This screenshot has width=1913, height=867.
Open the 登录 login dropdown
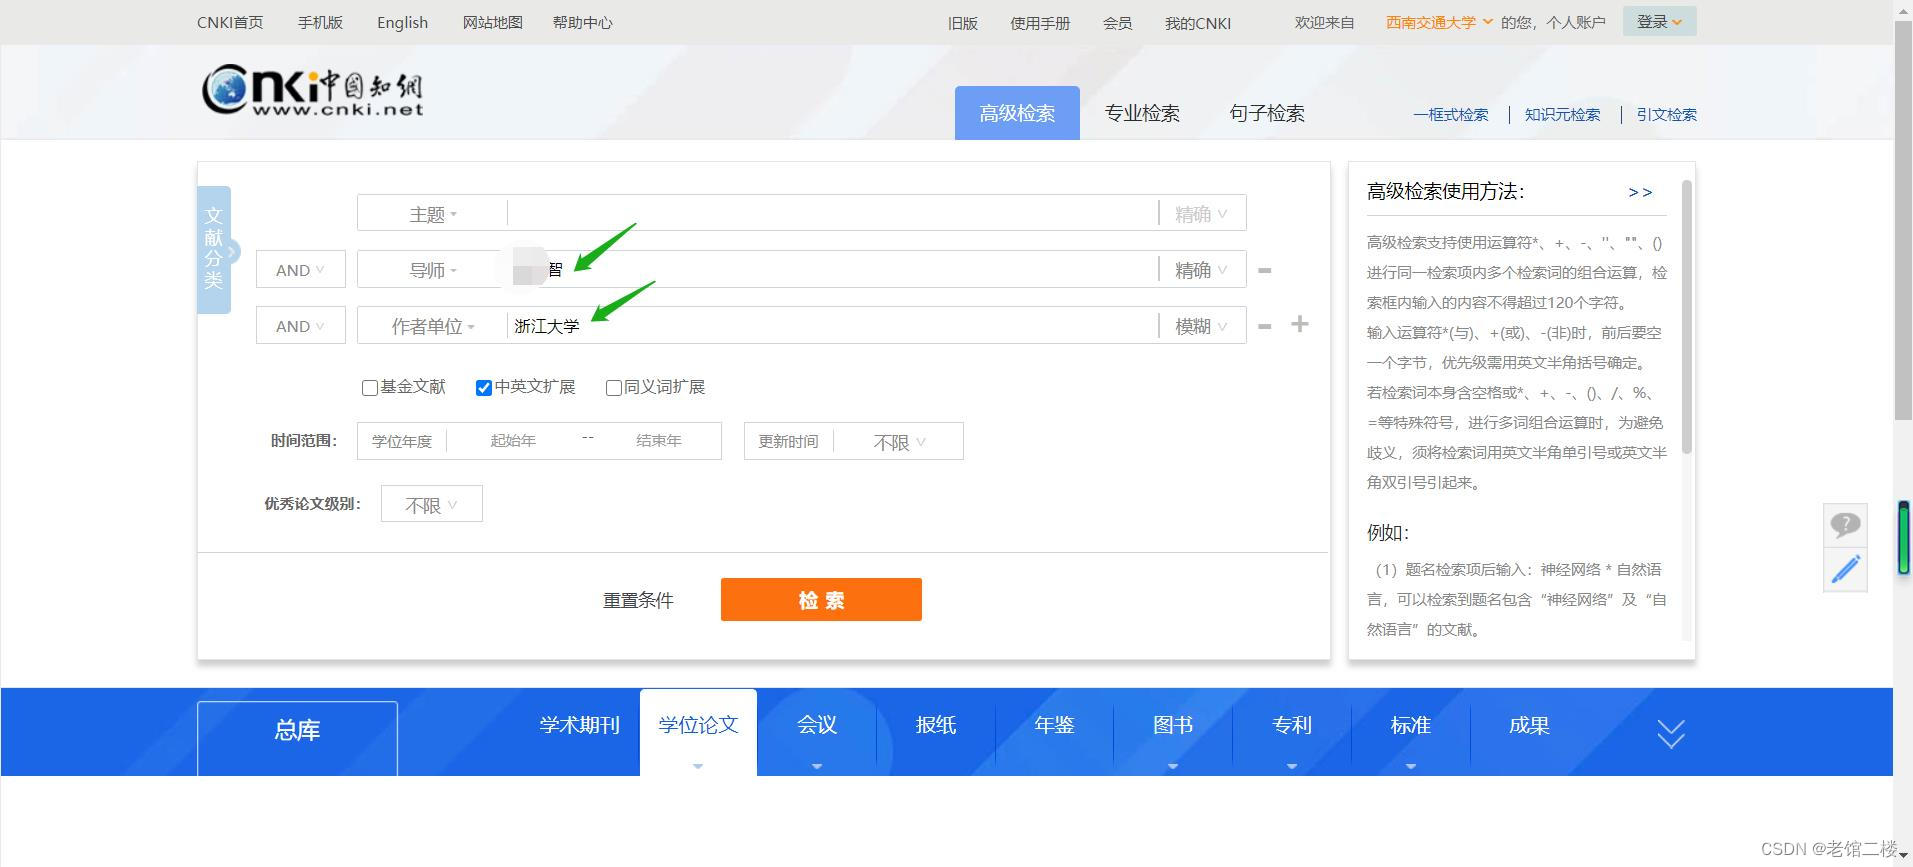(x=1659, y=22)
